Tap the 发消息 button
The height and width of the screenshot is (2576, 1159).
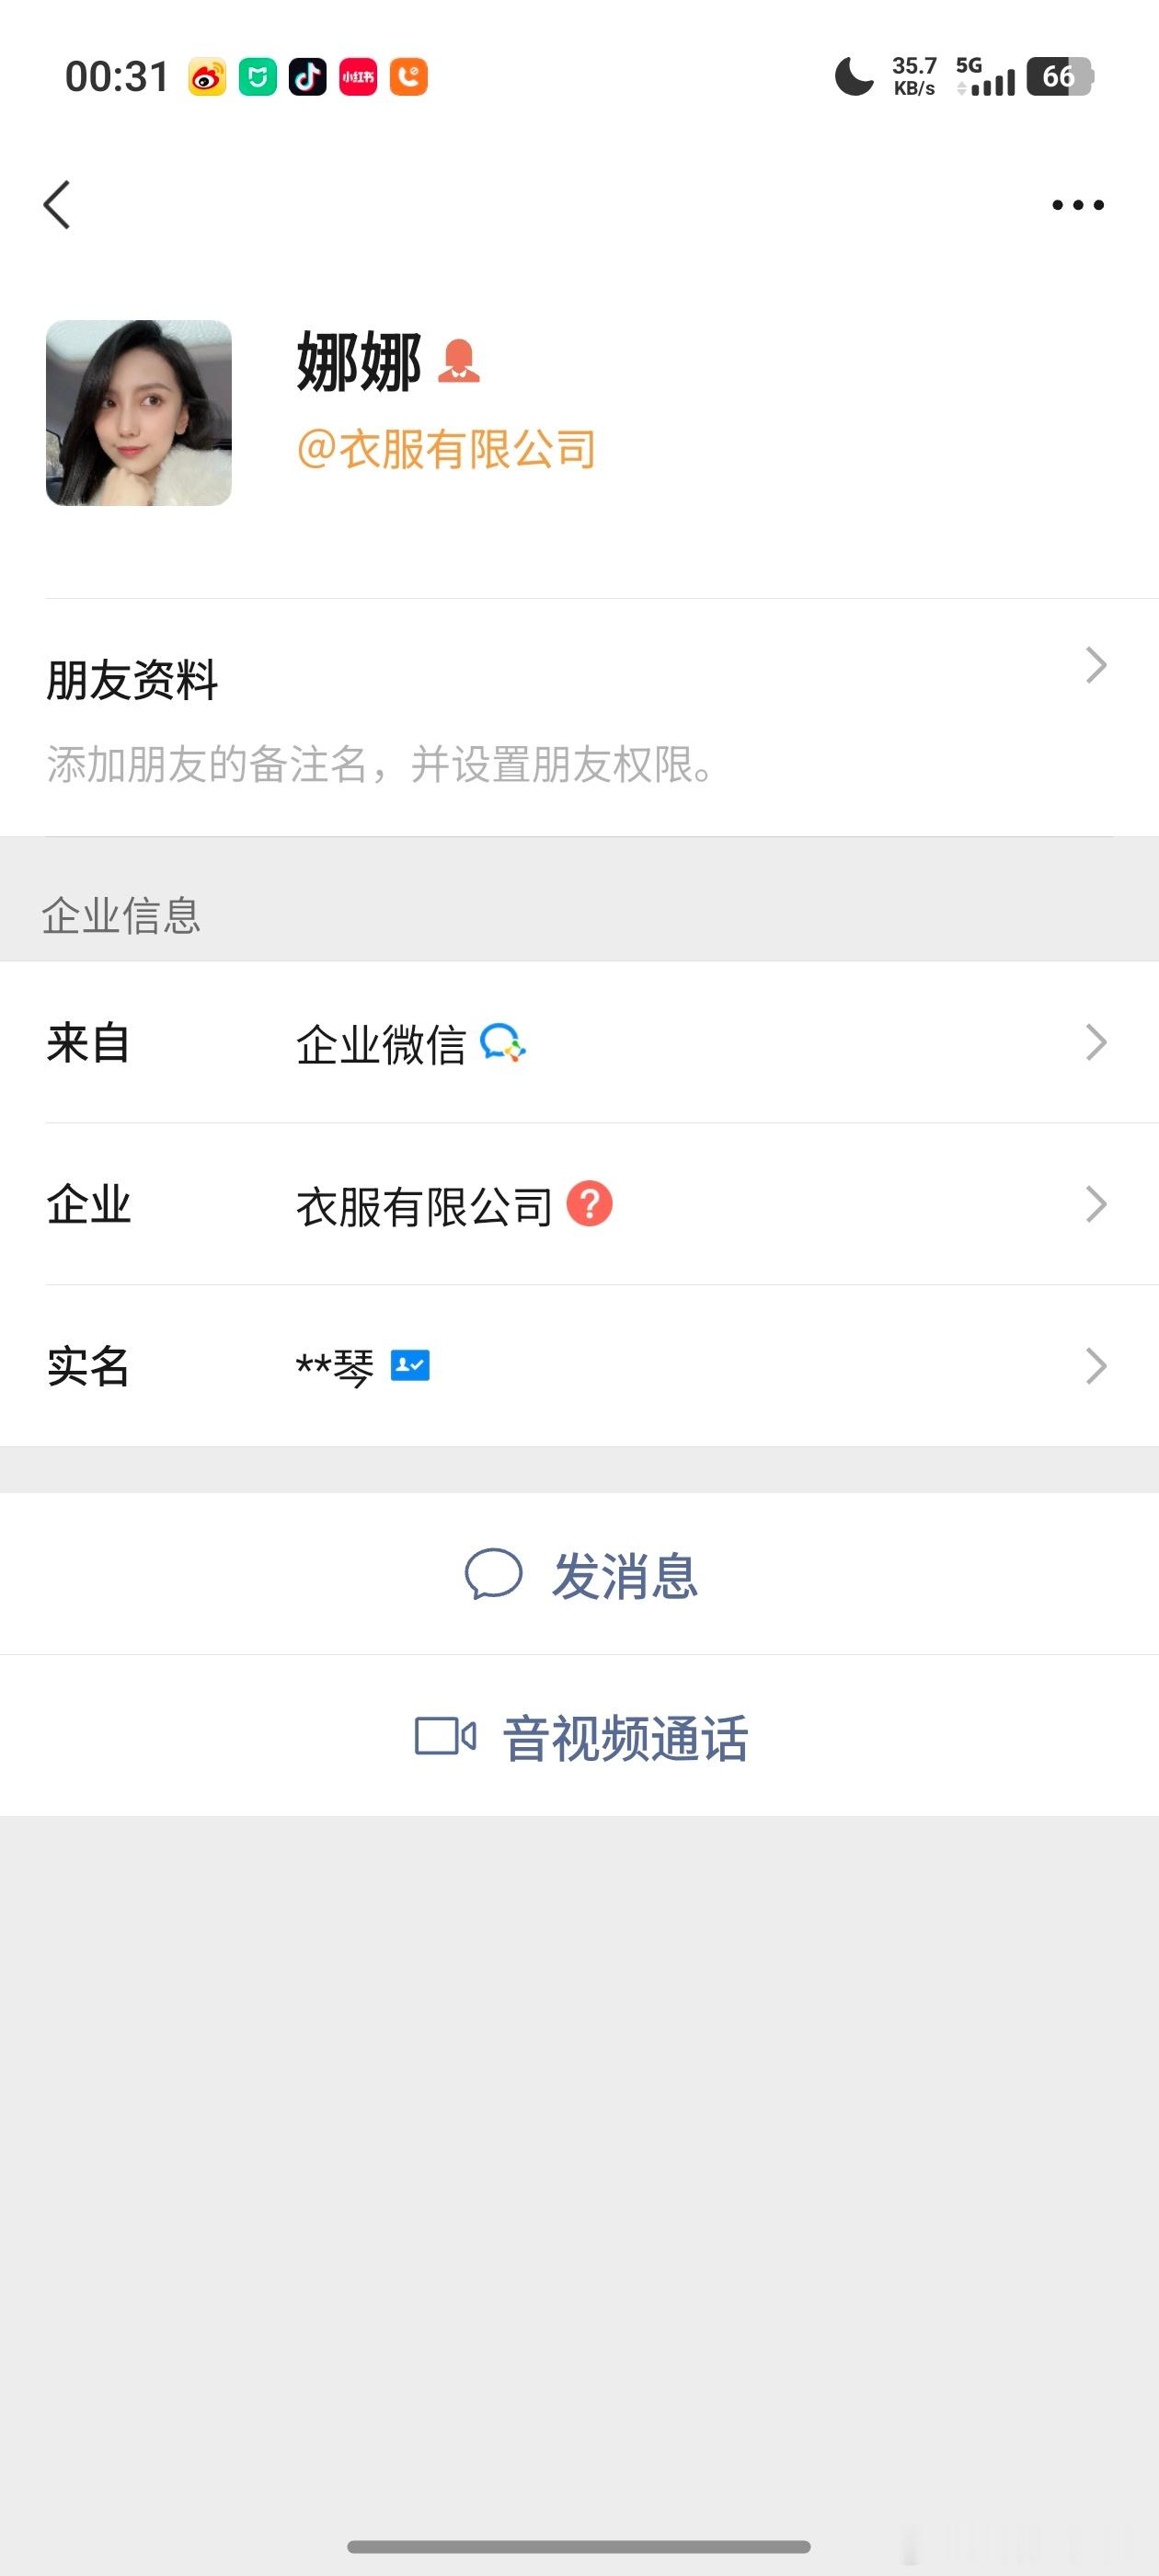pos(579,1574)
